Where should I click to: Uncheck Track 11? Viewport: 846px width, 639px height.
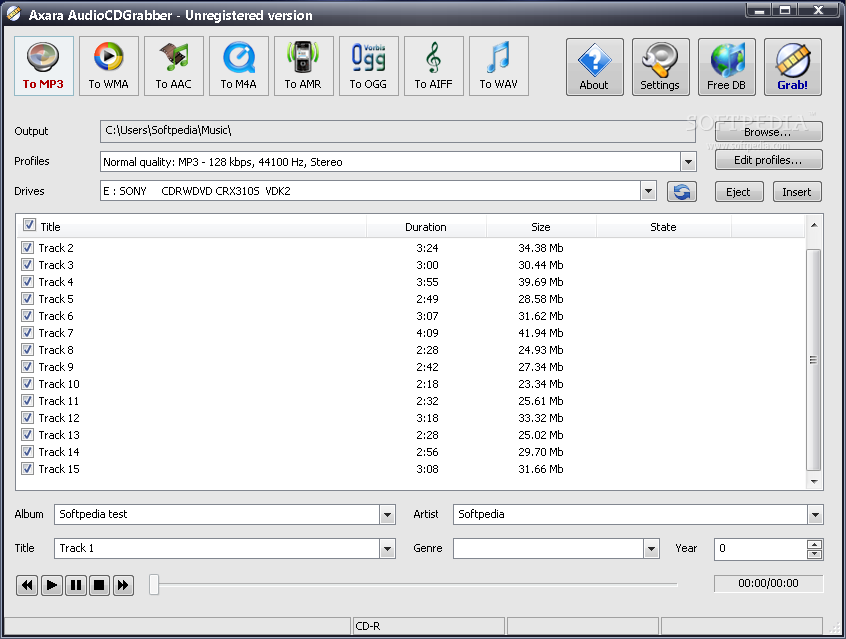(x=28, y=401)
